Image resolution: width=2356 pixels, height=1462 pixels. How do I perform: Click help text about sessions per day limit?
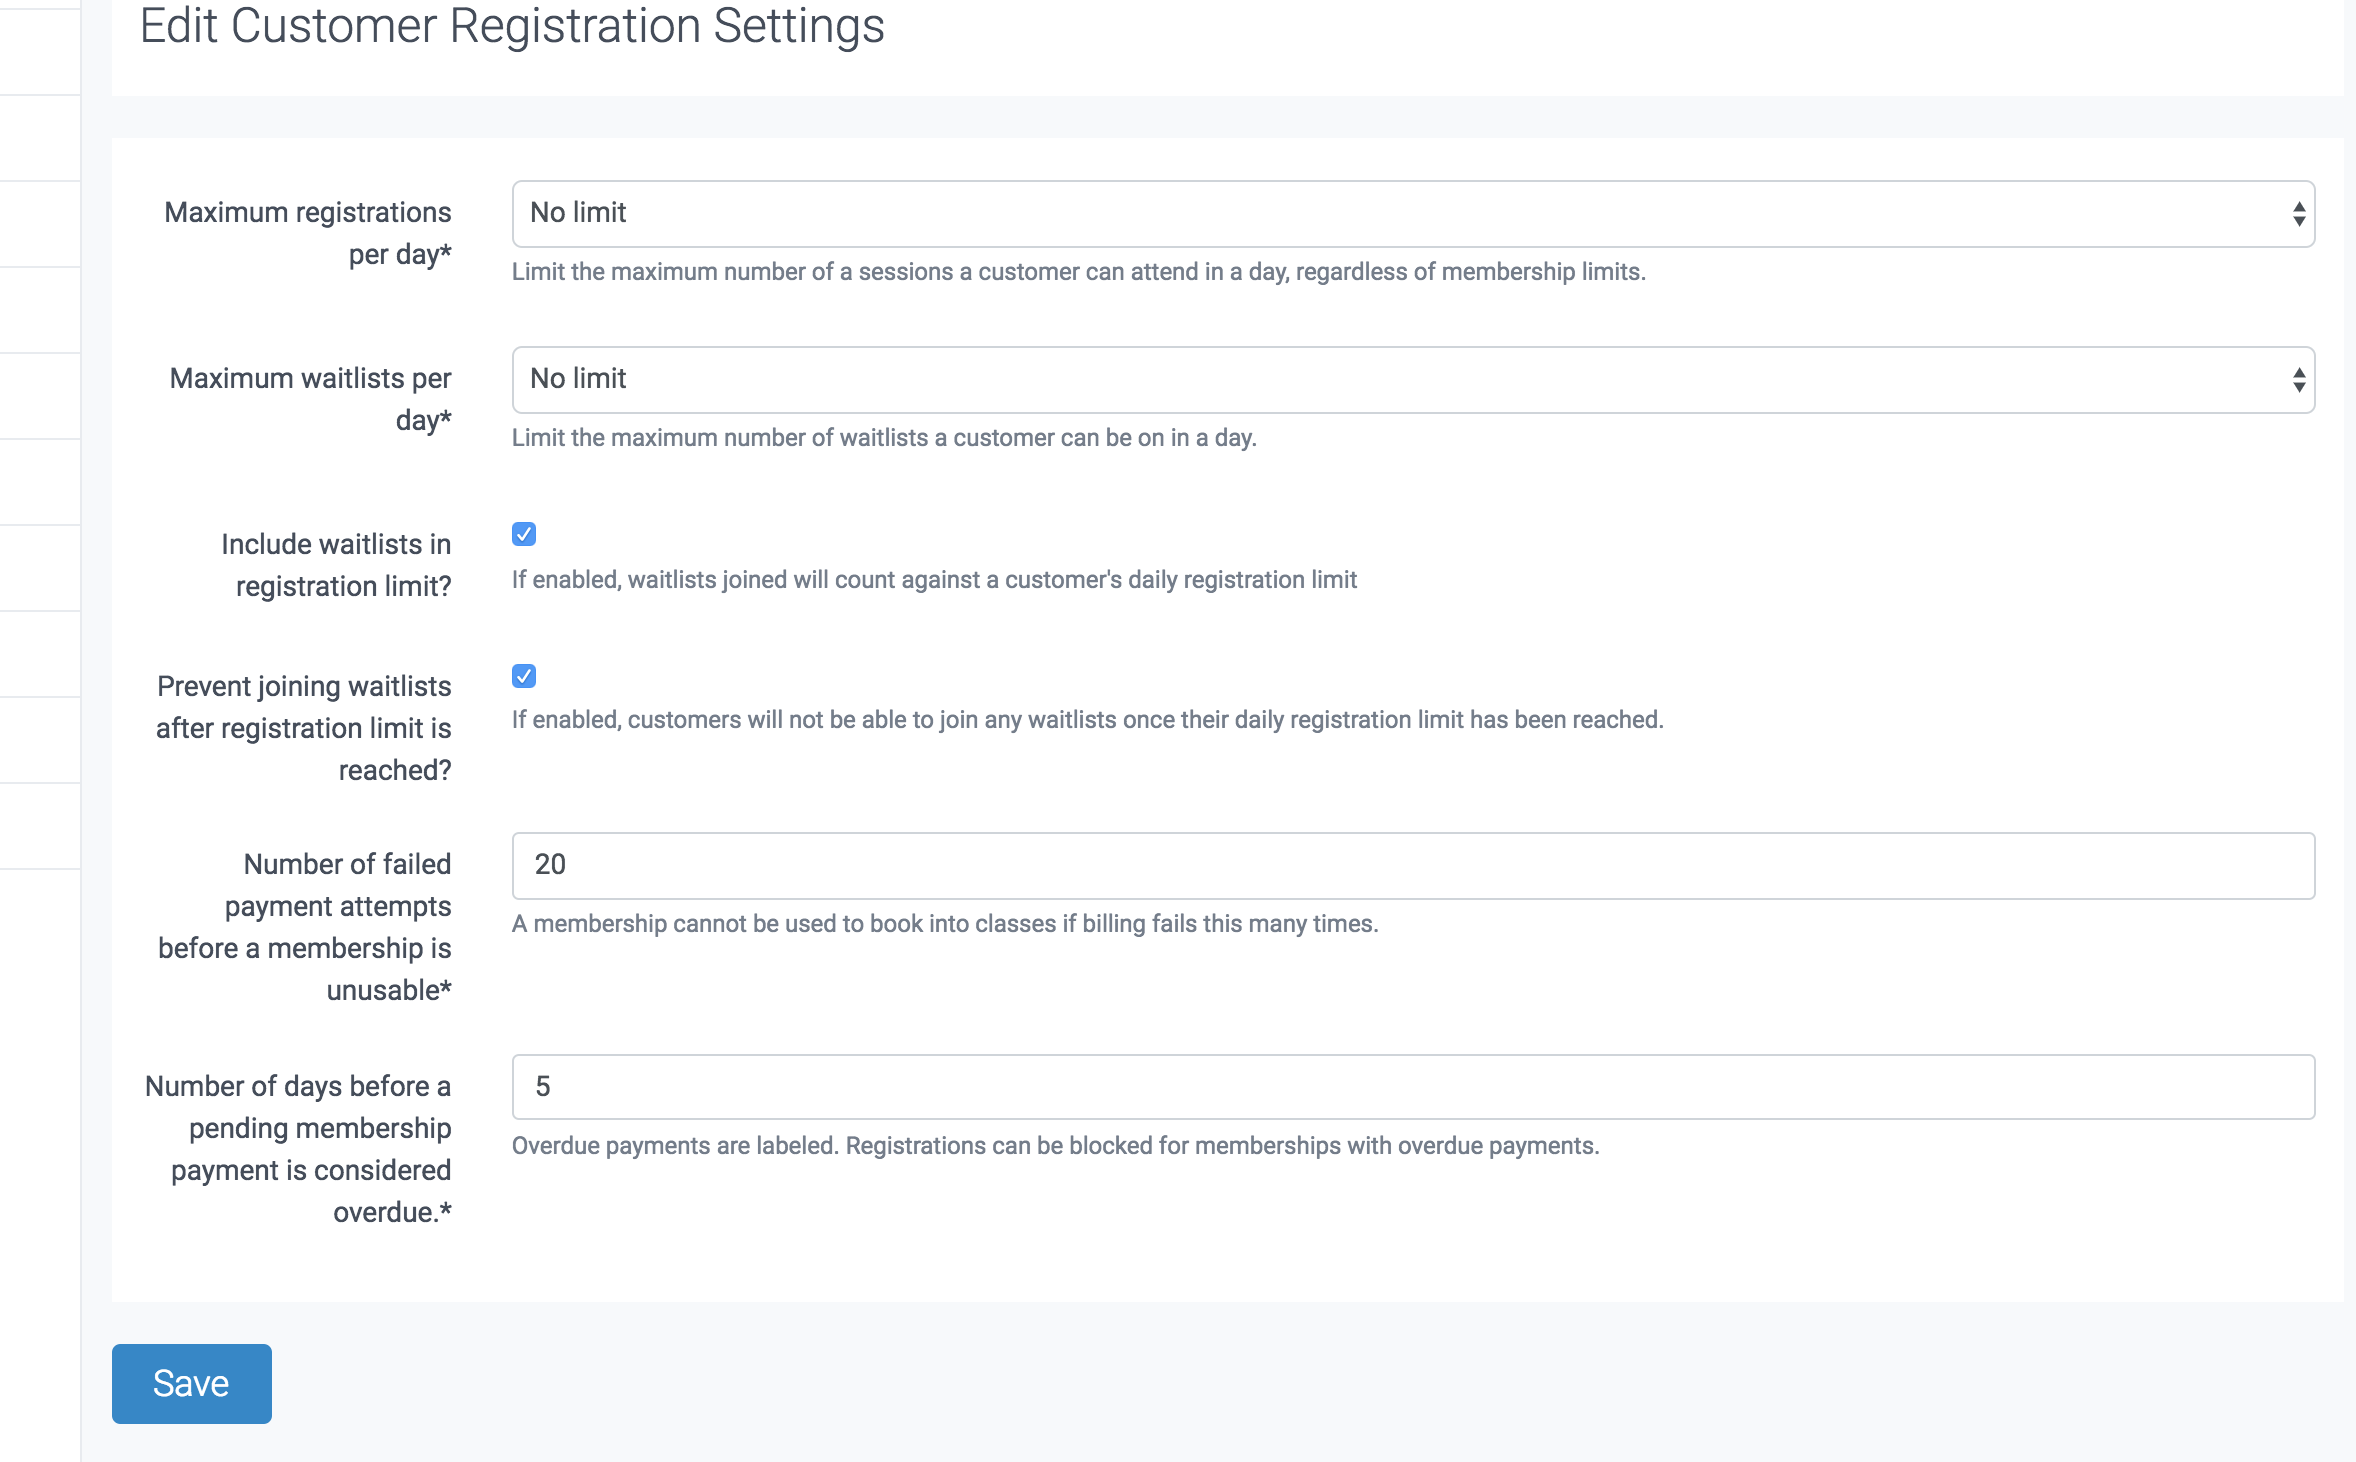1078,272
